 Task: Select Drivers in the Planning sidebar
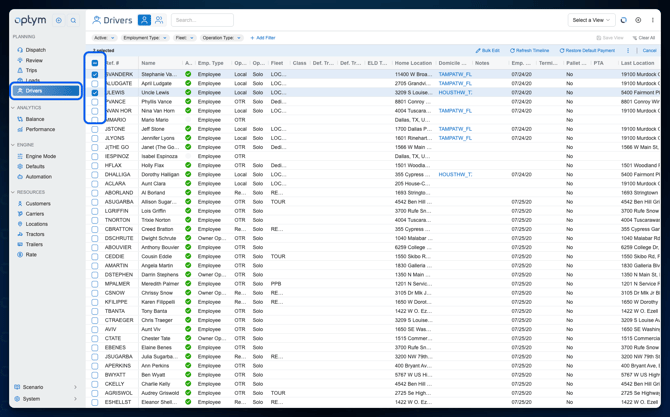(46, 91)
